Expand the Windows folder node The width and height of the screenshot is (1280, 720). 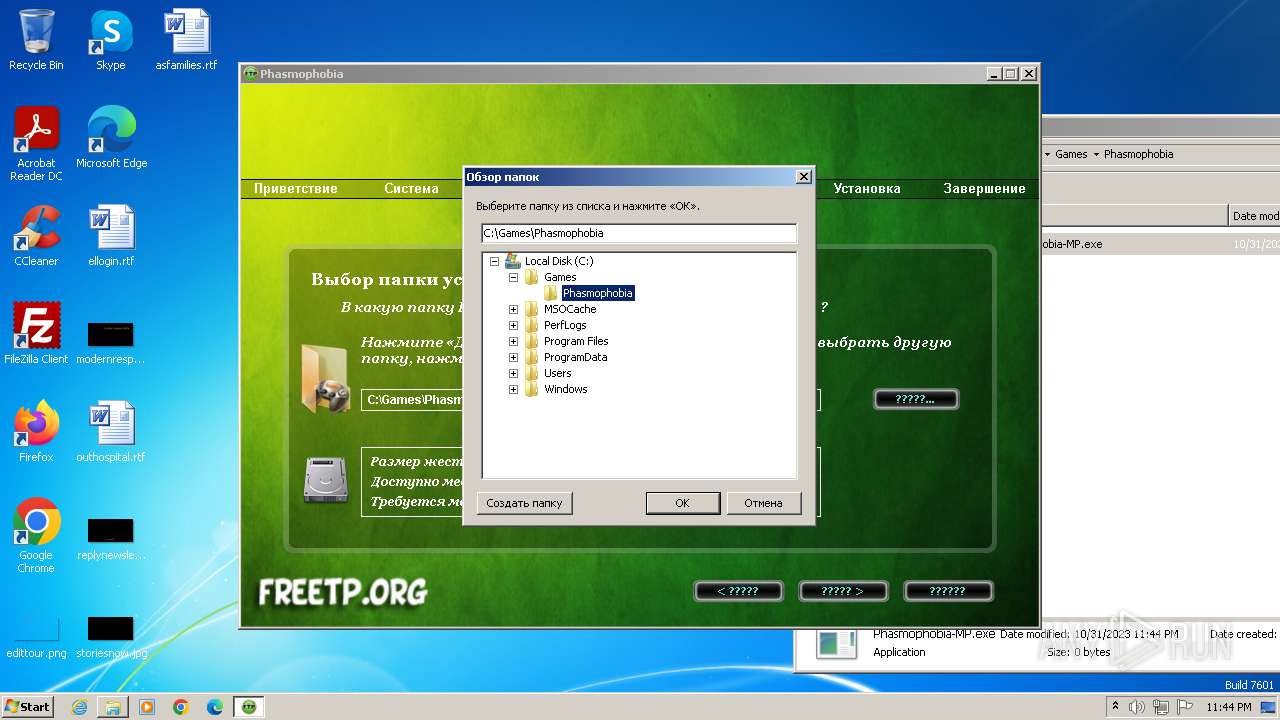point(513,389)
